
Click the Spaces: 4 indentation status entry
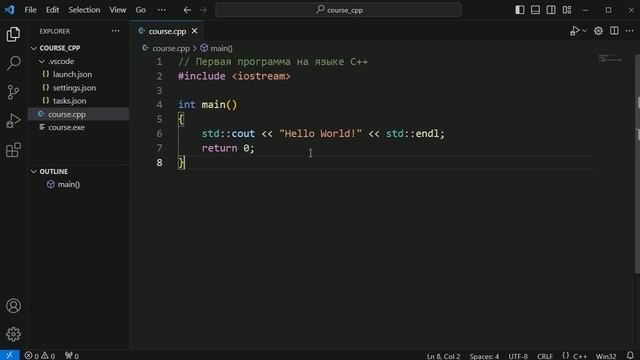point(484,356)
